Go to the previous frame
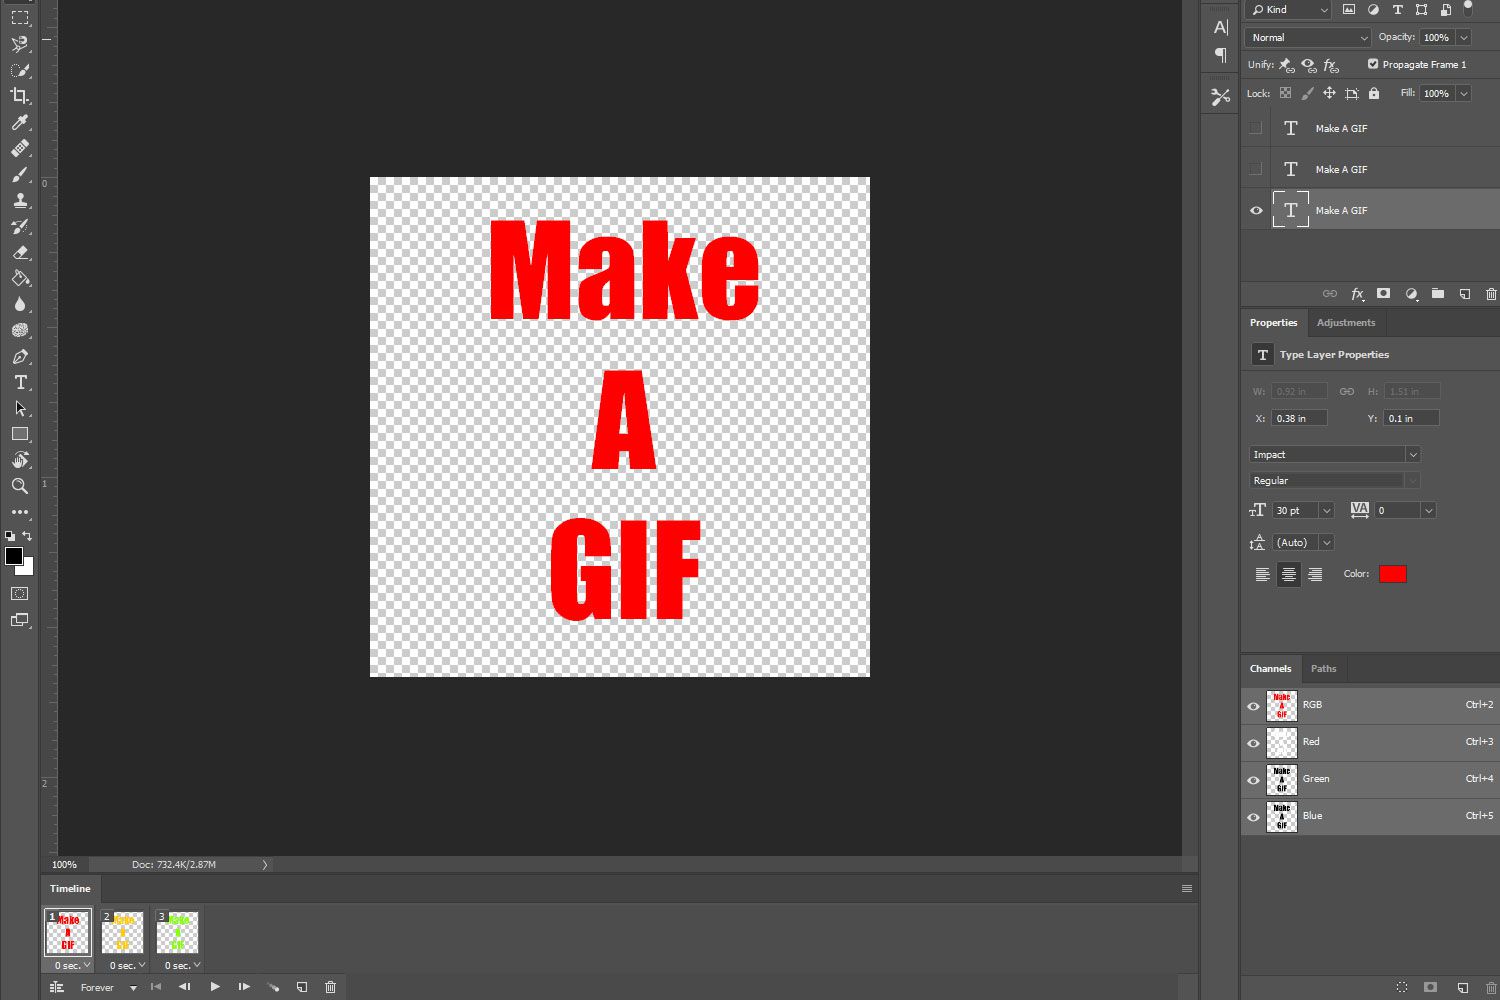Screen dimensions: 1500x1000 pyautogui.click(x=184, y=987)
